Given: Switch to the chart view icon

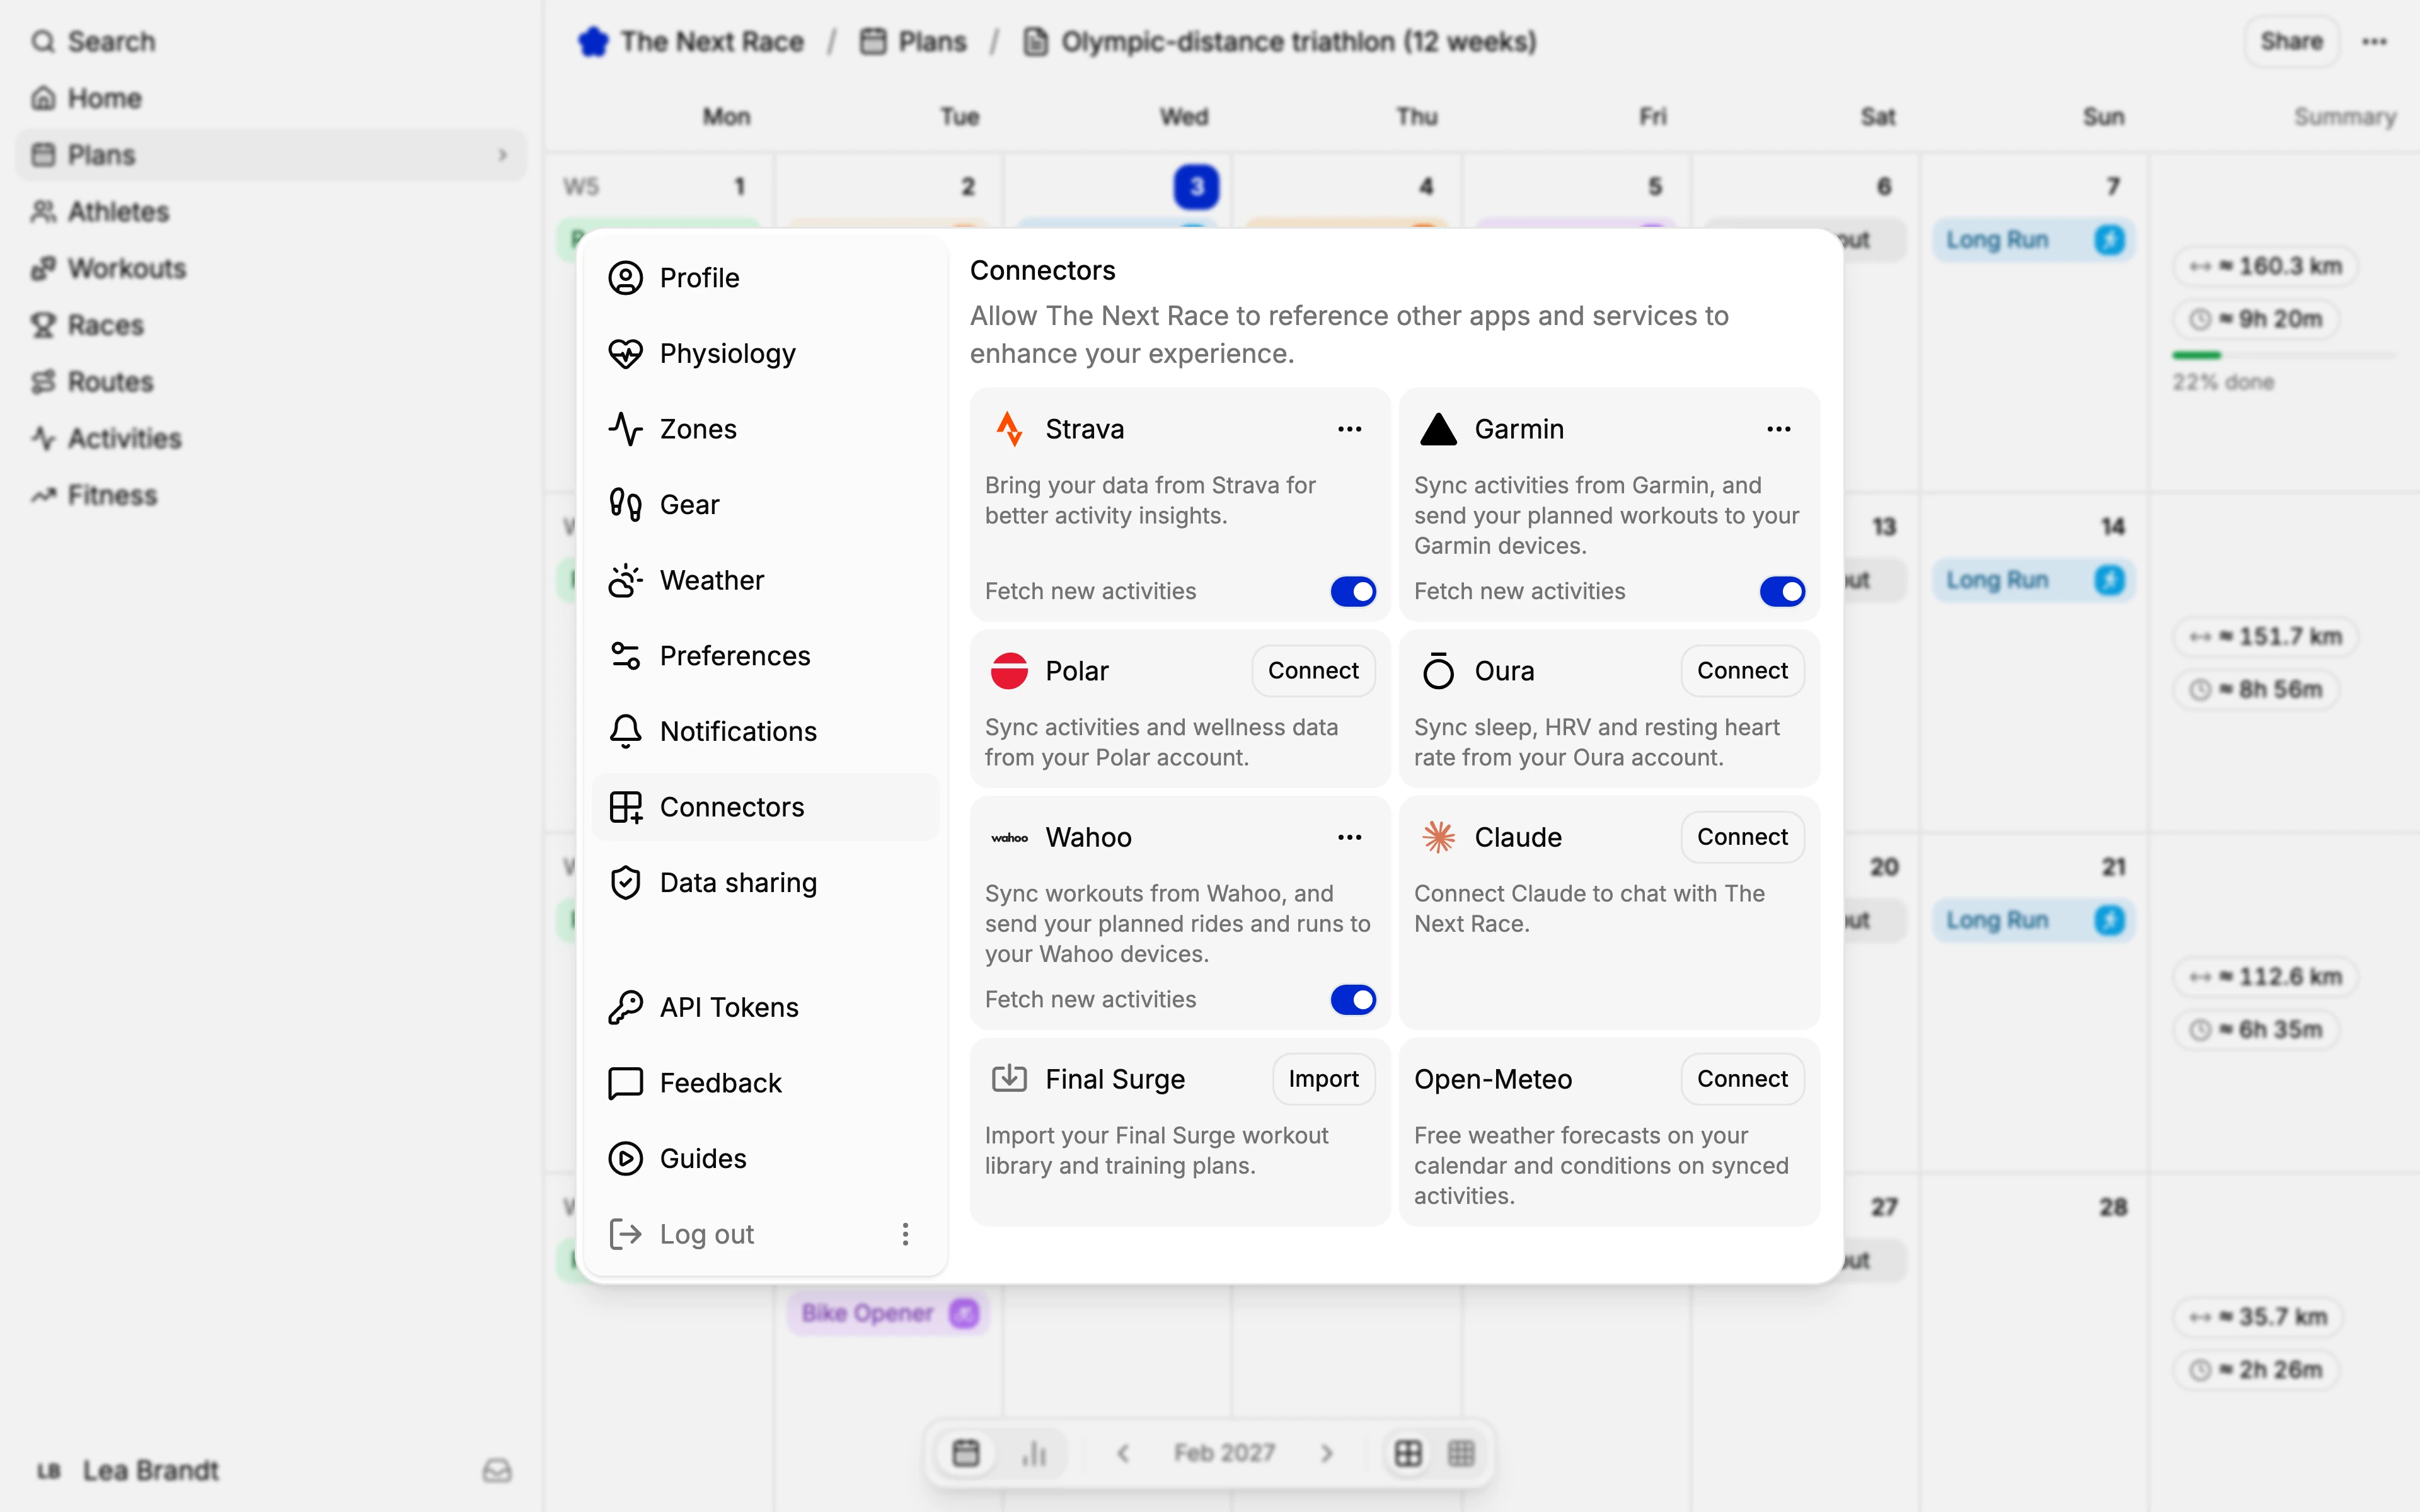Looking at the screenshot, I should click(1034, 1453).
